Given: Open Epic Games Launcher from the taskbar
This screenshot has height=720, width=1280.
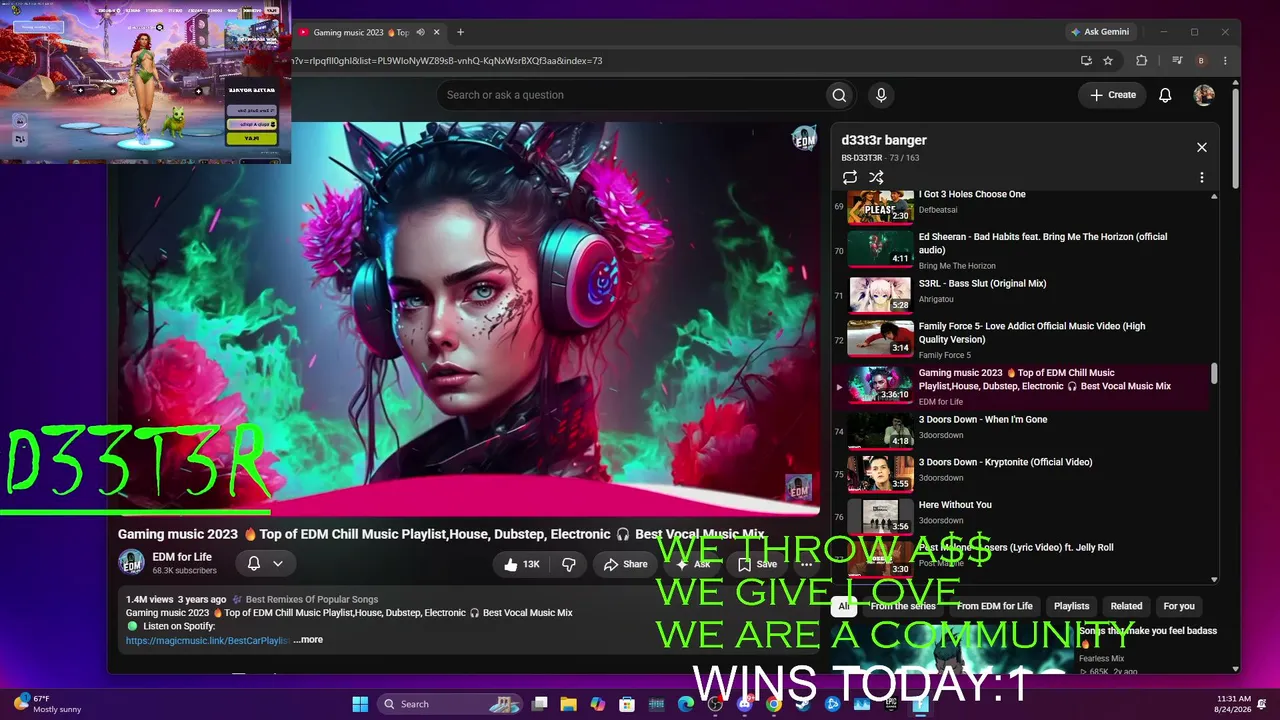Looking at the screenshot, I should pos(891,704).
